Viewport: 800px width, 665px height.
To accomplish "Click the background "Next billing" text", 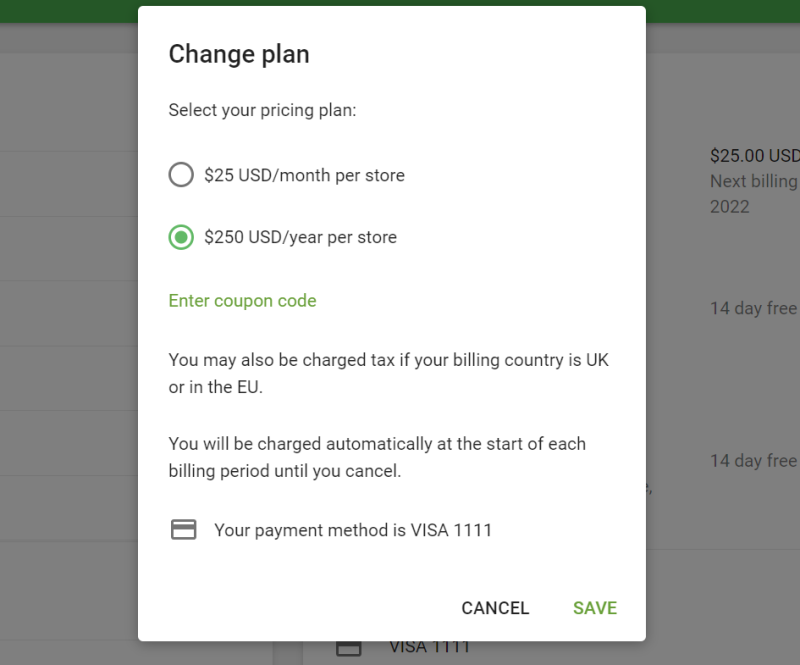I will point(753,182).
